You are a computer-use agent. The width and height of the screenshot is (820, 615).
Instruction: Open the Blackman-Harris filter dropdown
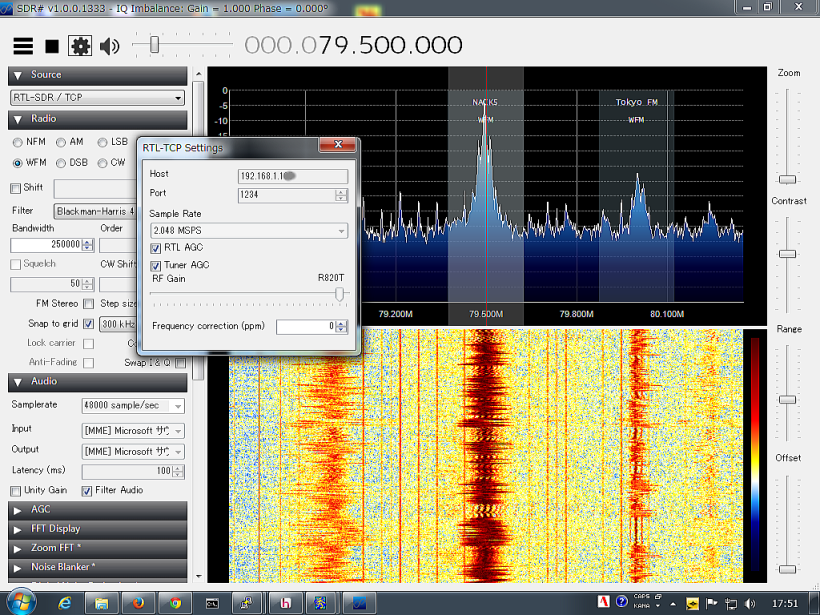95,211
